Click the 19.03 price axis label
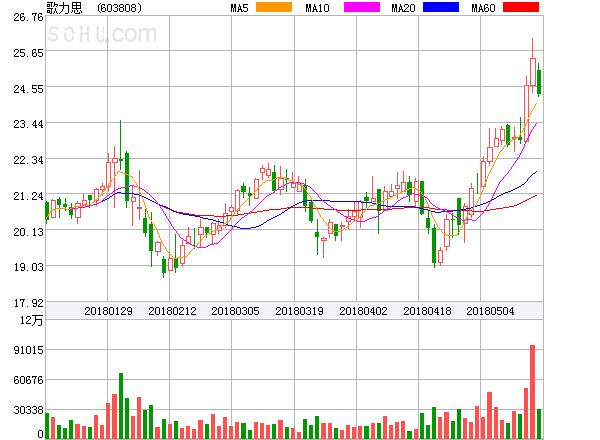The width and height of the screenshot is (600, 440). coord(28,267)
